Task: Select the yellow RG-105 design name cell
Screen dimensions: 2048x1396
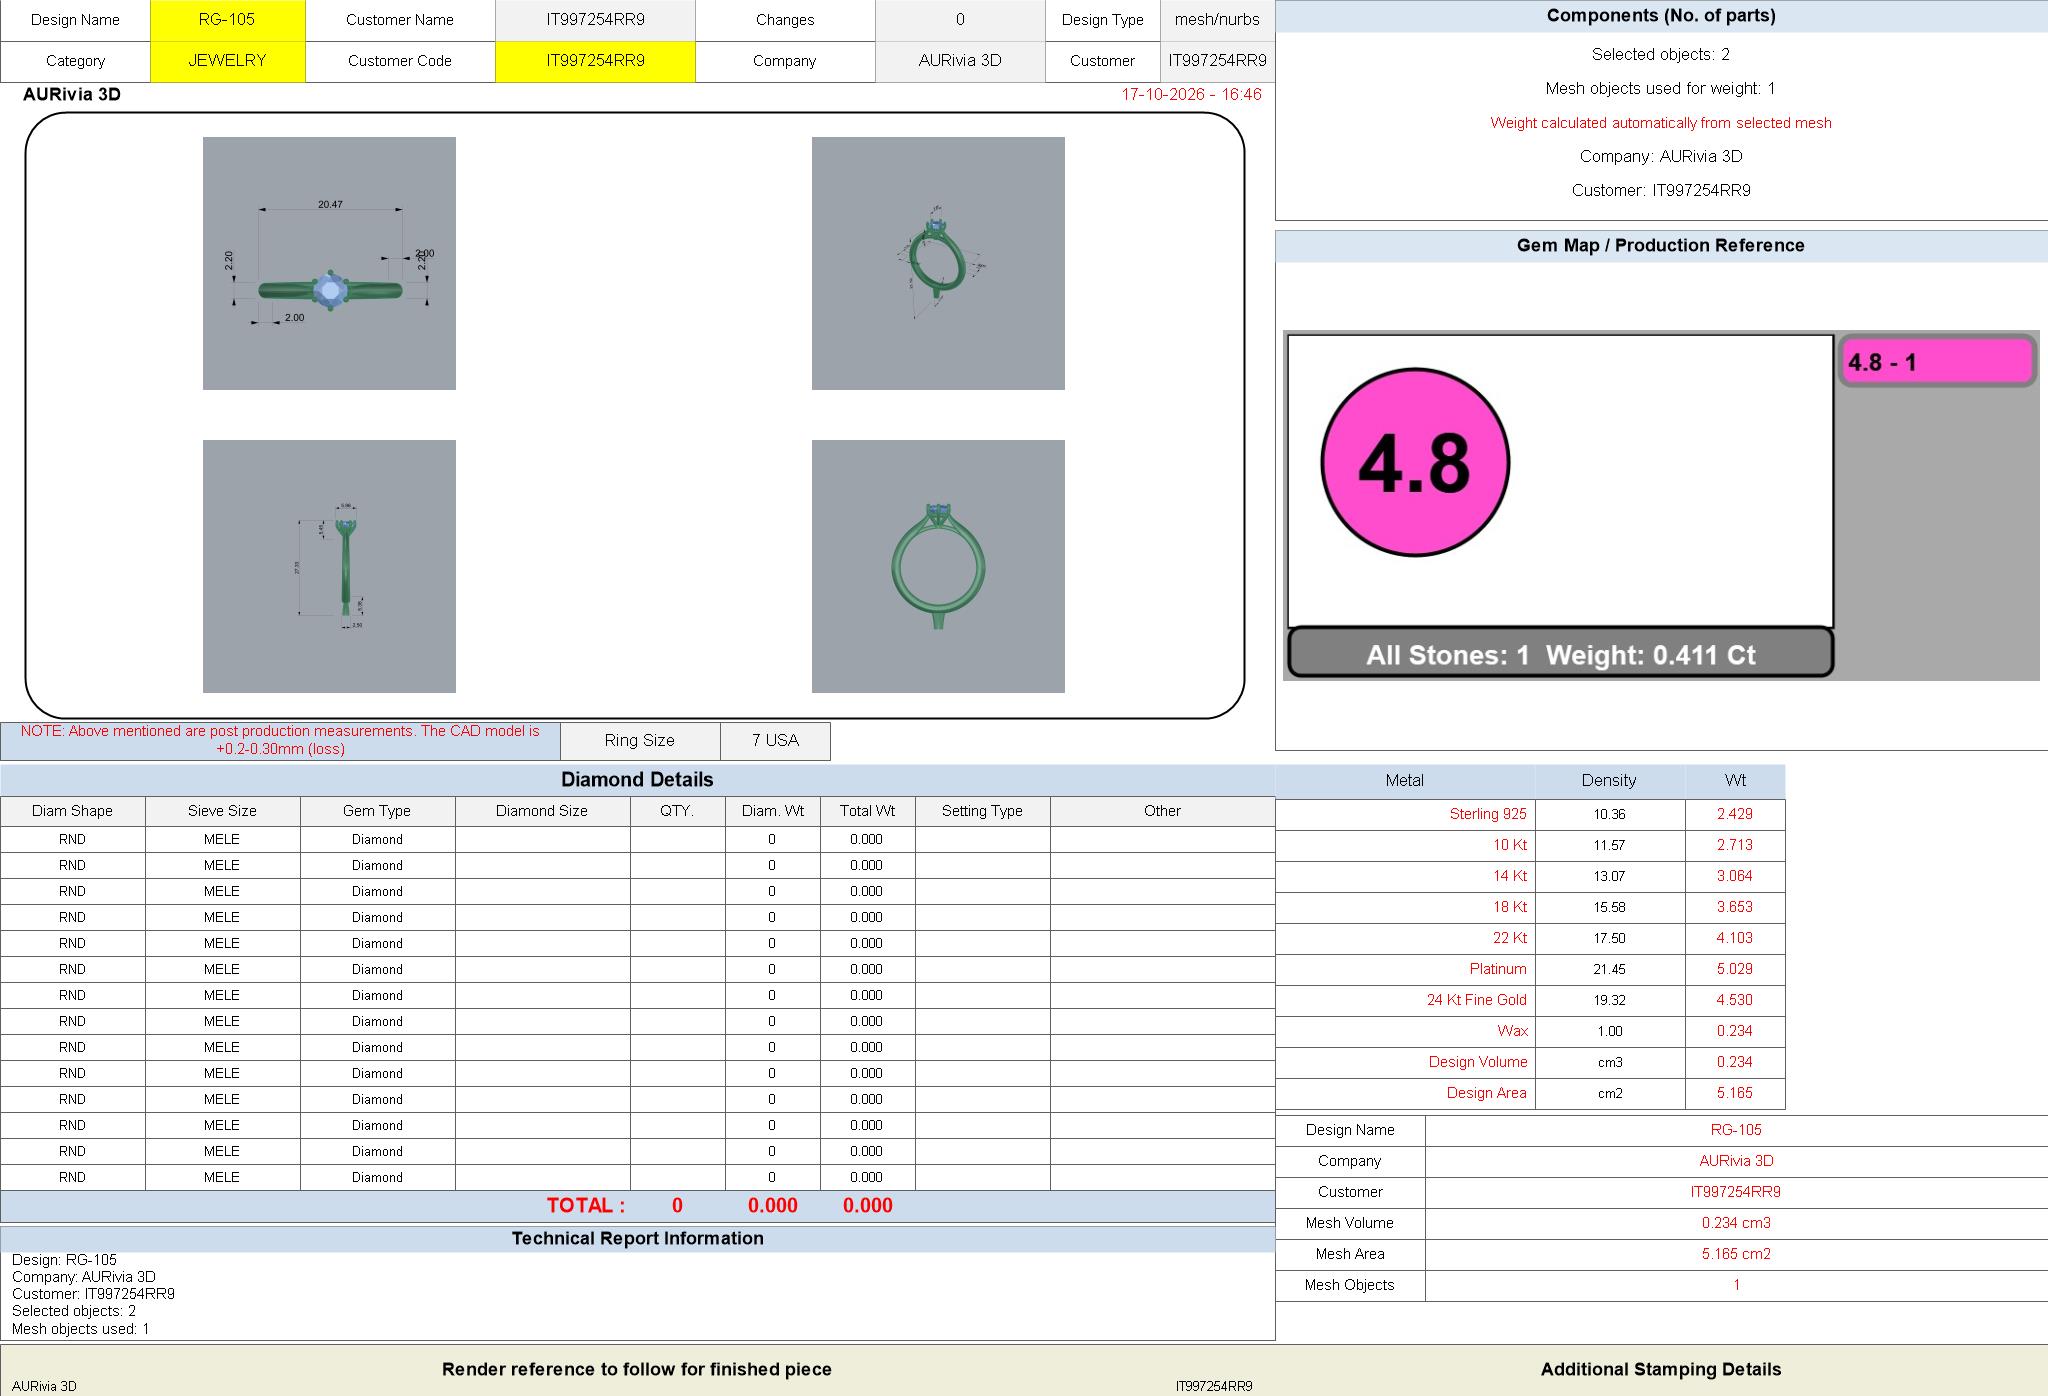Action: (x=228, y=20)
